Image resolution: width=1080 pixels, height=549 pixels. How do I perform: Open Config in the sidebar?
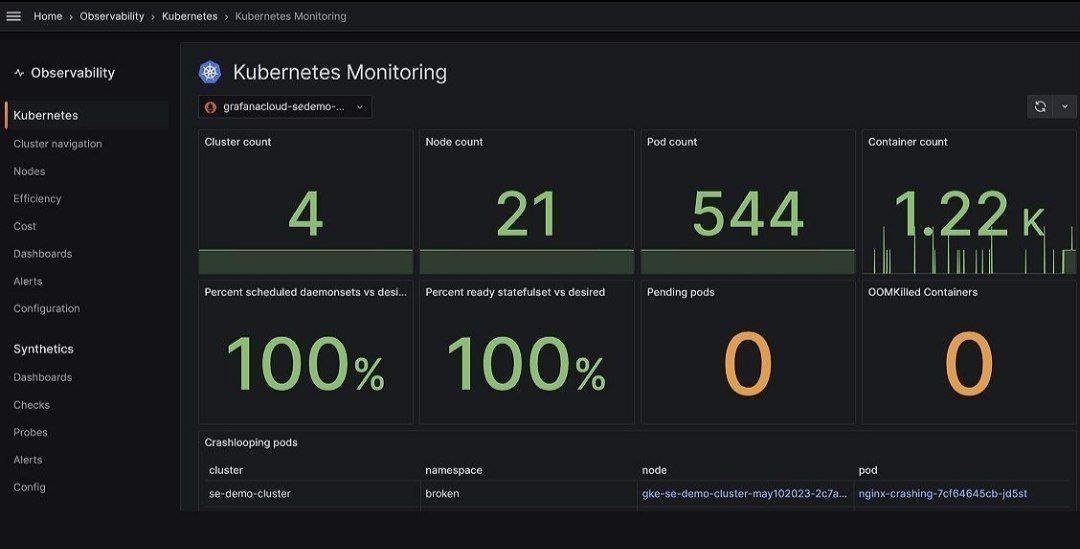tap(30, 487)
